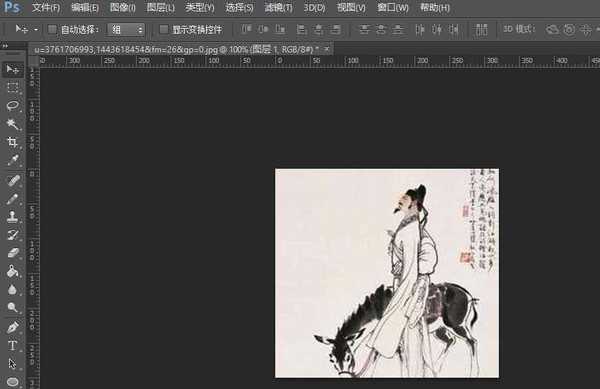Click align bottom edges icon
Viewport: 600px width, 389px height.
click(x=280, y=29)
